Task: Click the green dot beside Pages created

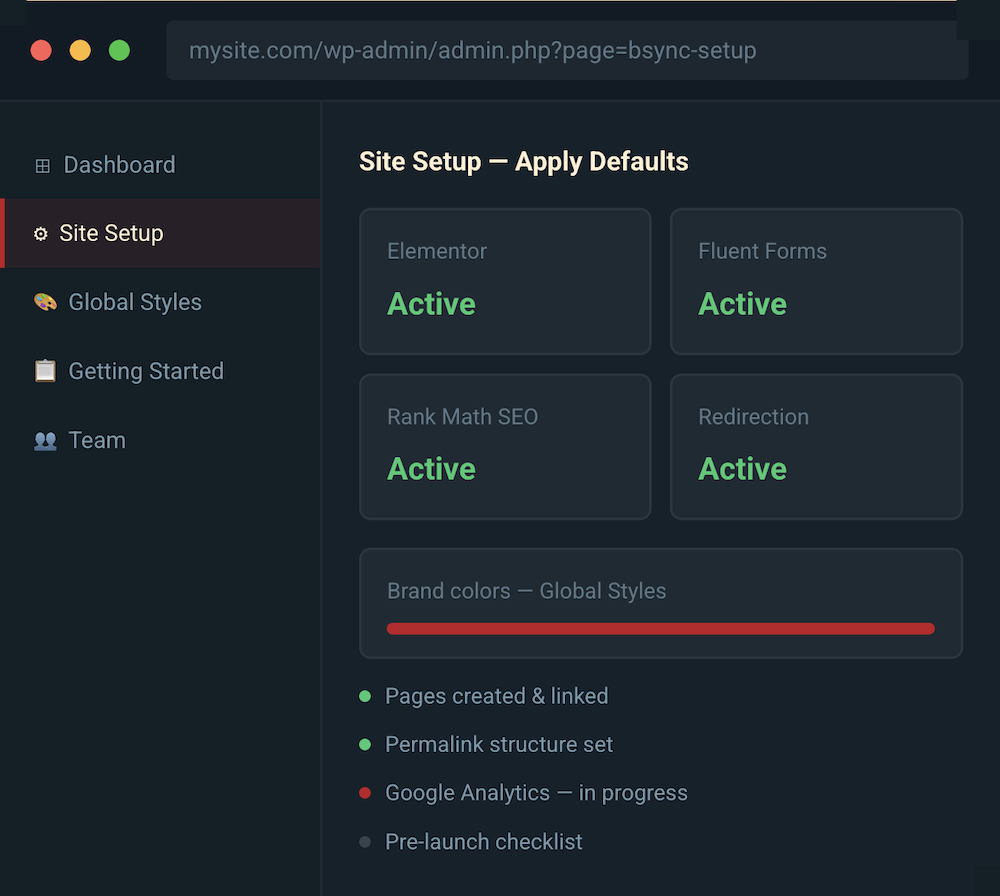Action: coord(365,696)
